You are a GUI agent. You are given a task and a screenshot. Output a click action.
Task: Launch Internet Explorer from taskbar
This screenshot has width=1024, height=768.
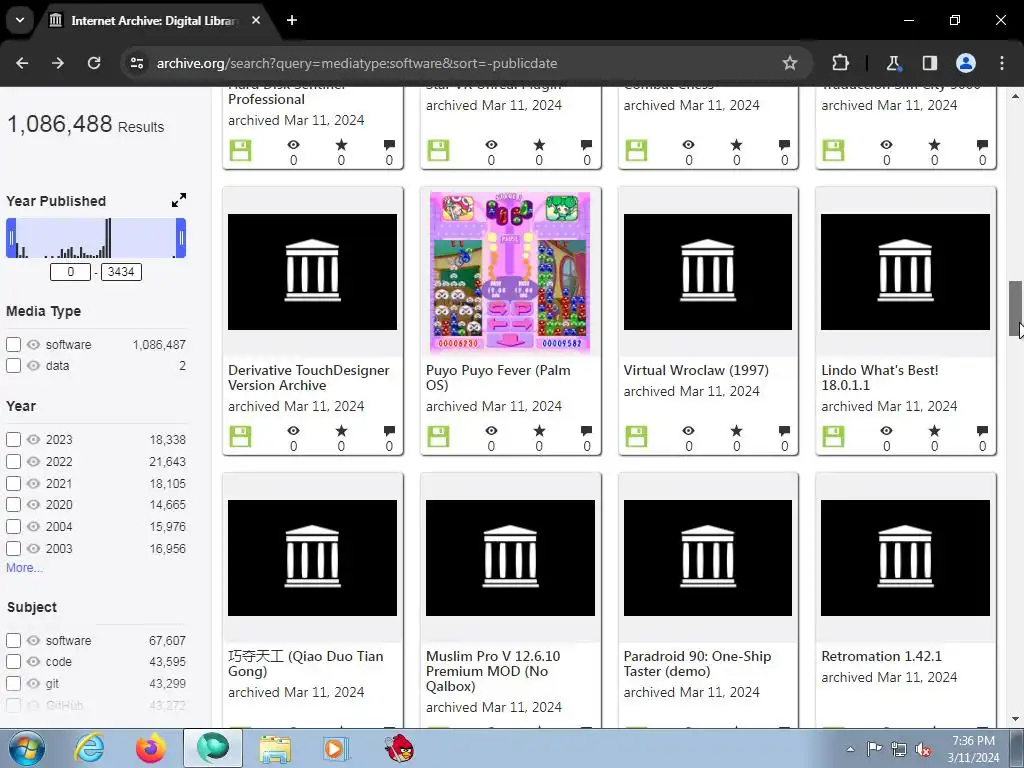[x=89, y=749]
